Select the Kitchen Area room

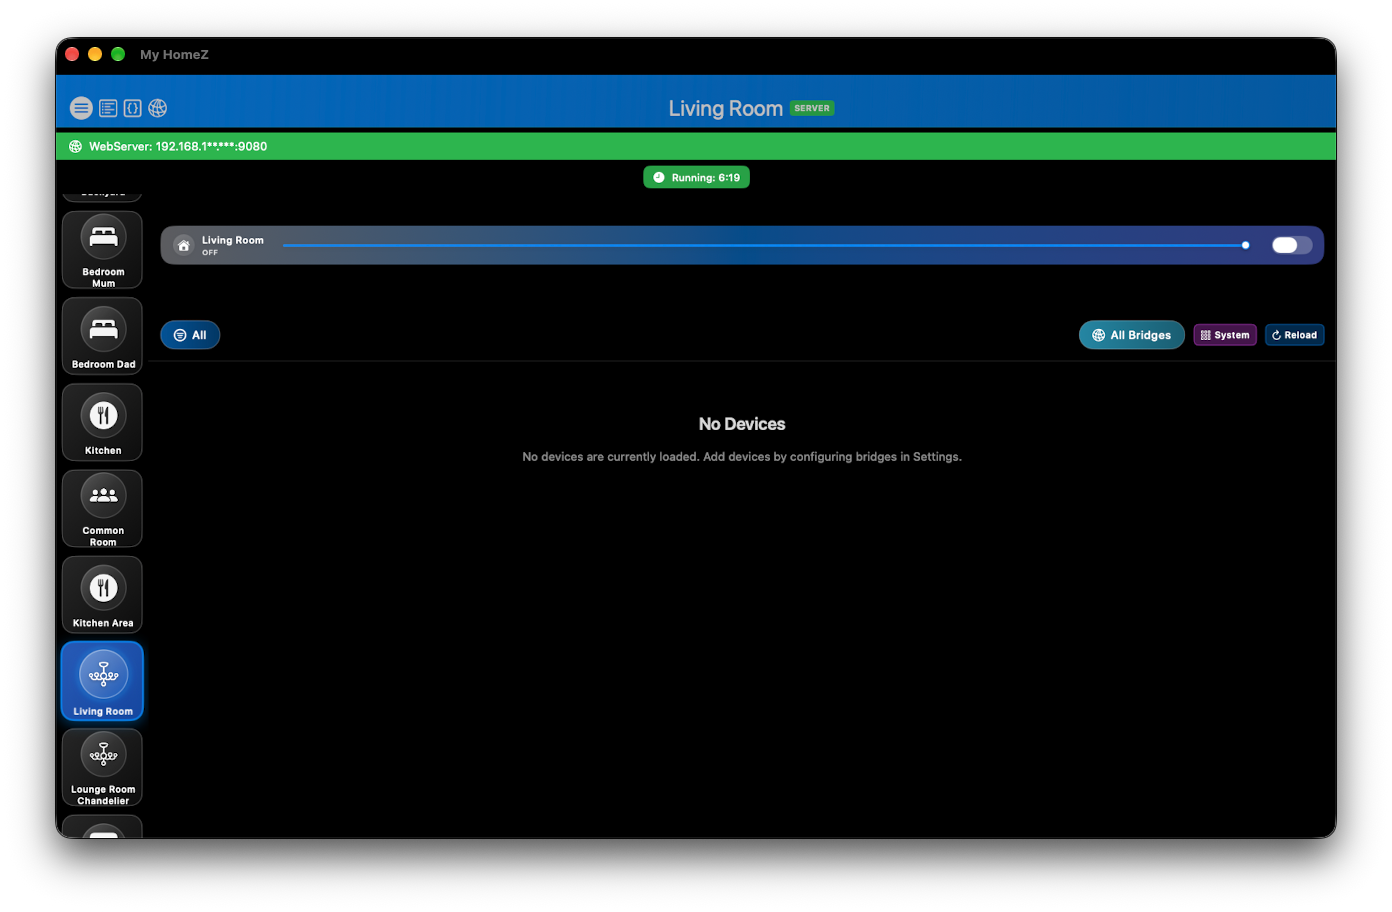click(102, 595)
